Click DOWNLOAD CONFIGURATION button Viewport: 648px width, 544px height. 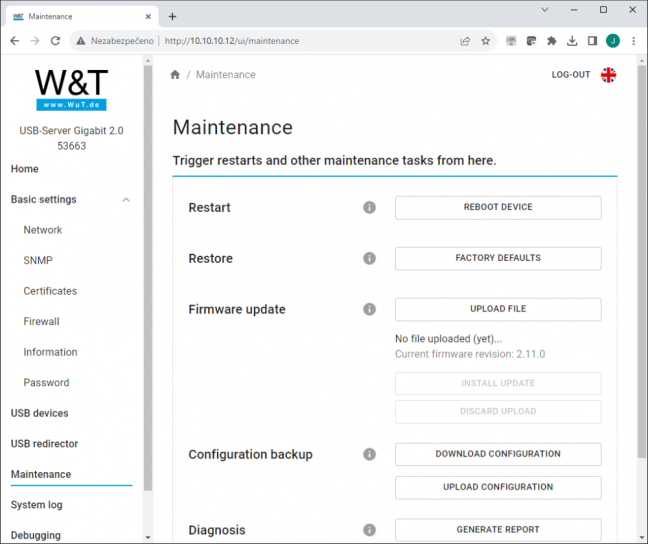pyautogui.click(x=498, y=454)
